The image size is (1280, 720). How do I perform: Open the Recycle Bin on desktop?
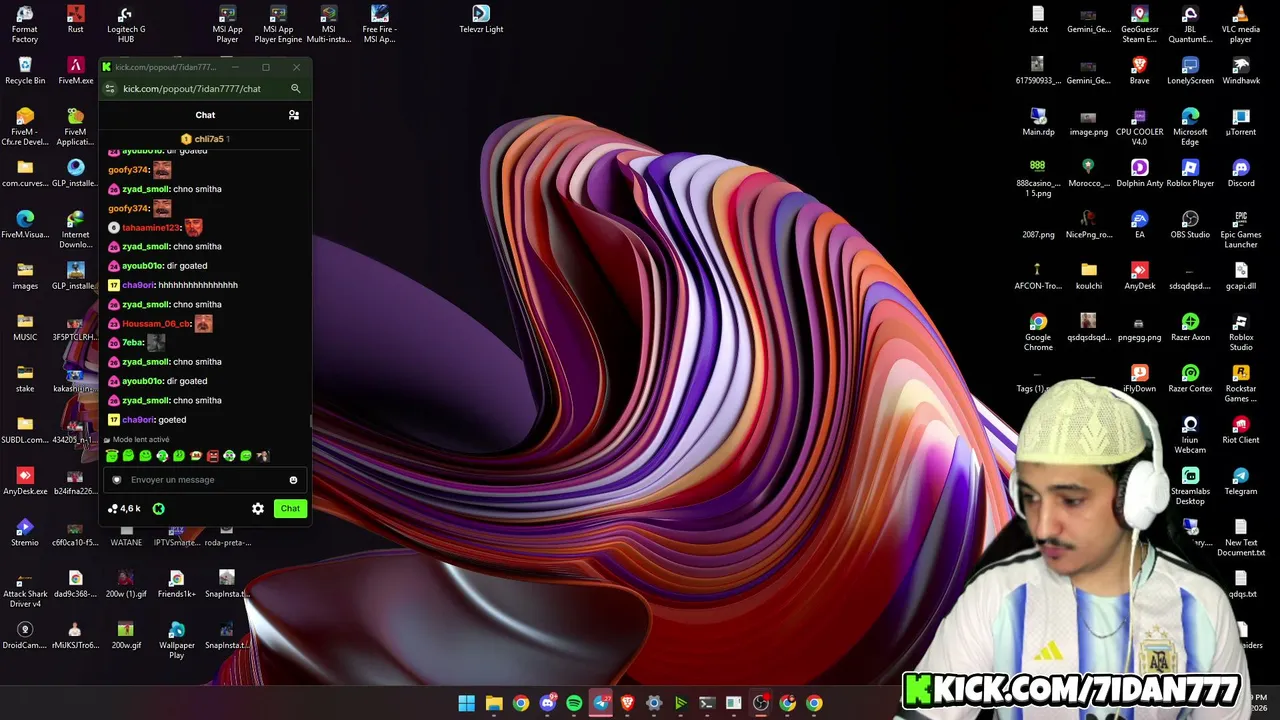click(x=25, y=70)
